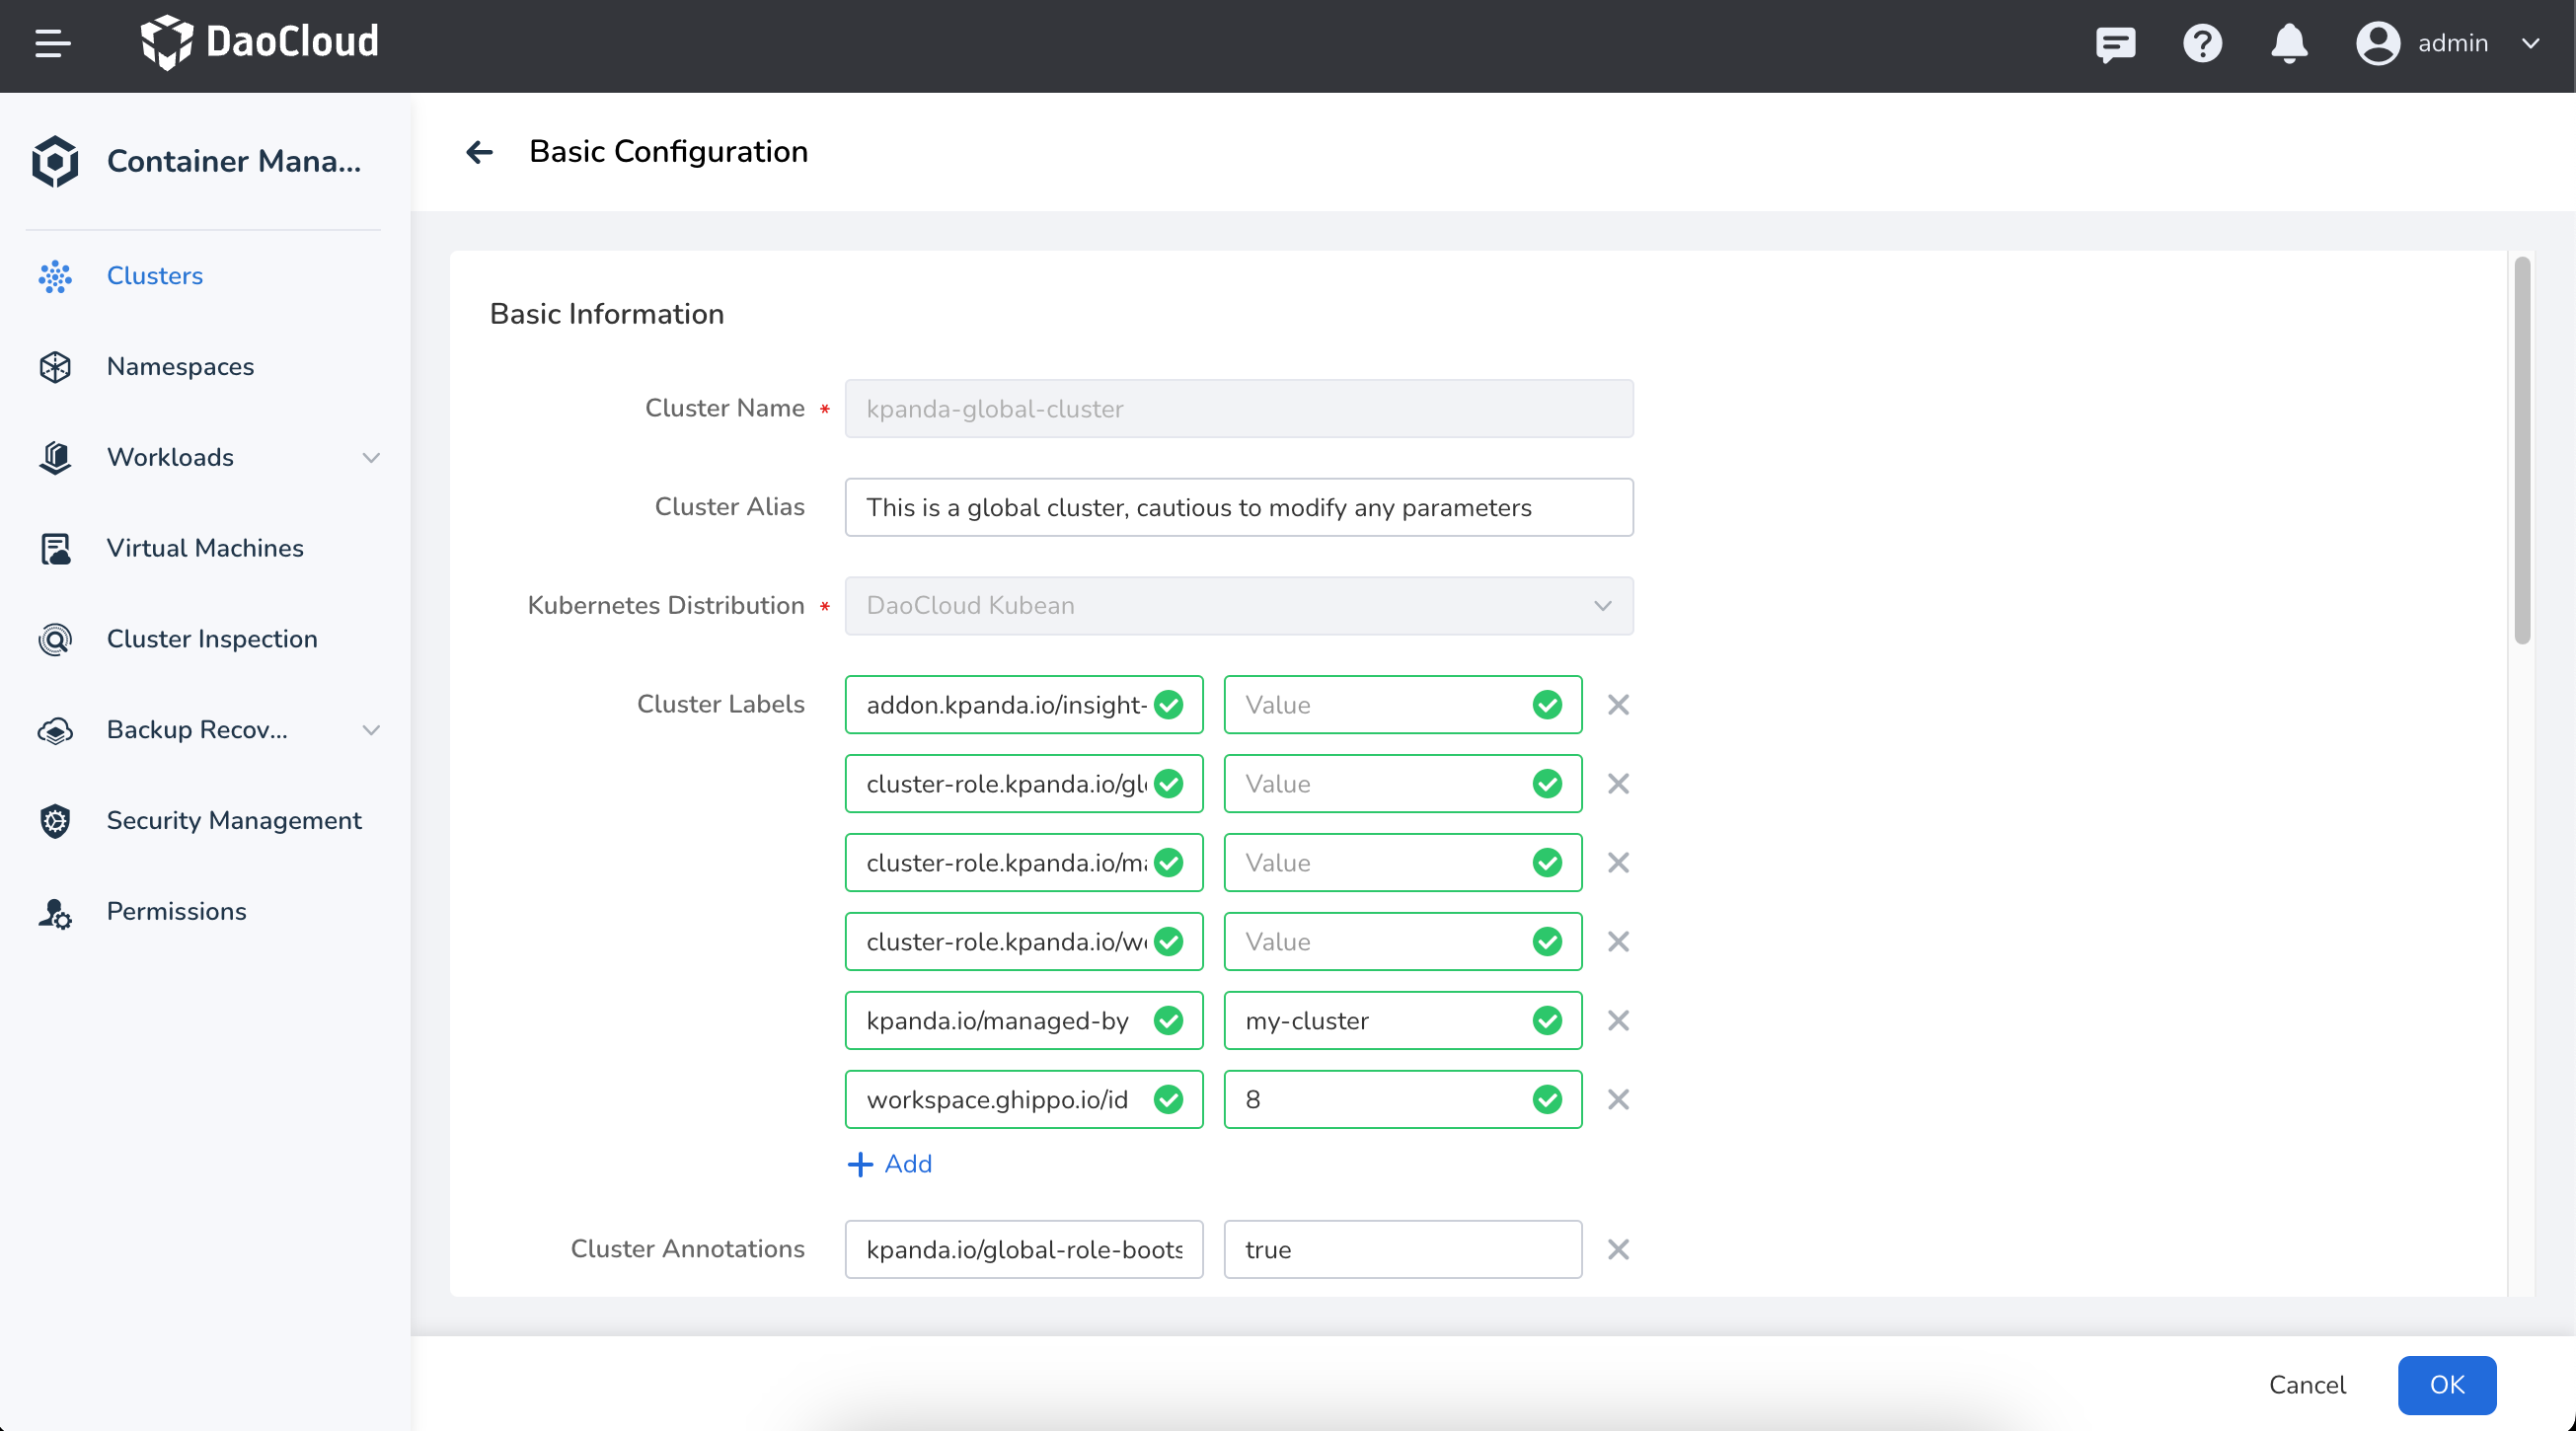This screenshot has width=2576, height=1431.
Task: Open the messages chat icon
Action: coord(2115,43)
